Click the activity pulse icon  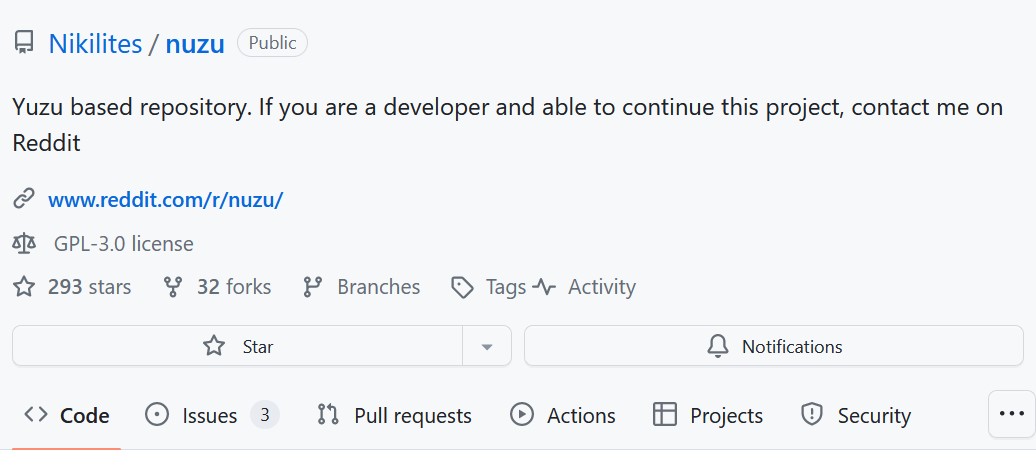(x=544, y=288)
